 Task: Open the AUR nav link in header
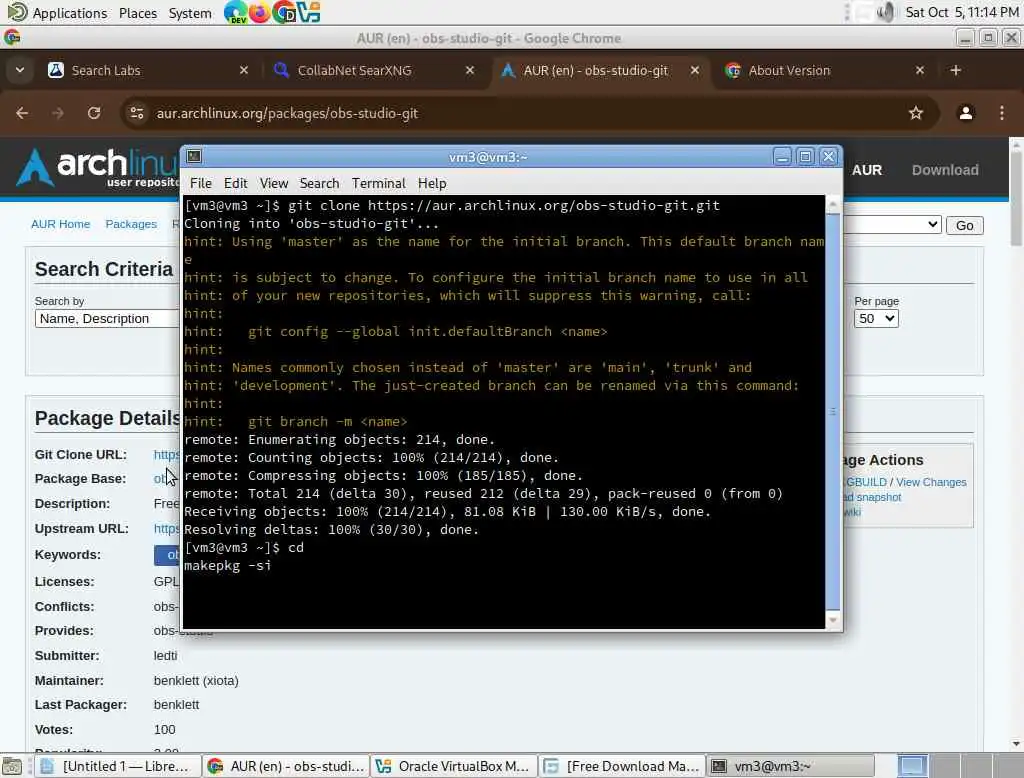pyautogui.click(x=867, y=170)
